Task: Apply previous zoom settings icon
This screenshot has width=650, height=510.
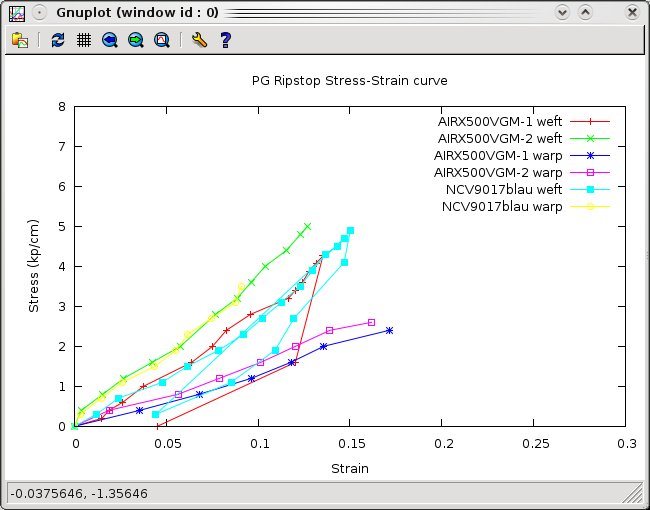Action: [x=110, y=40]
